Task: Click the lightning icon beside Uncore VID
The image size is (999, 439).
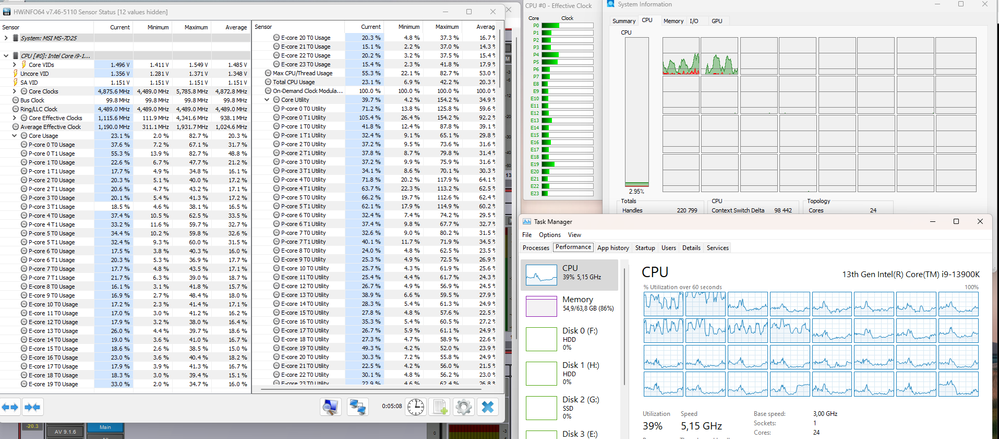Action: pyautogui.click(x=15, y=73)
